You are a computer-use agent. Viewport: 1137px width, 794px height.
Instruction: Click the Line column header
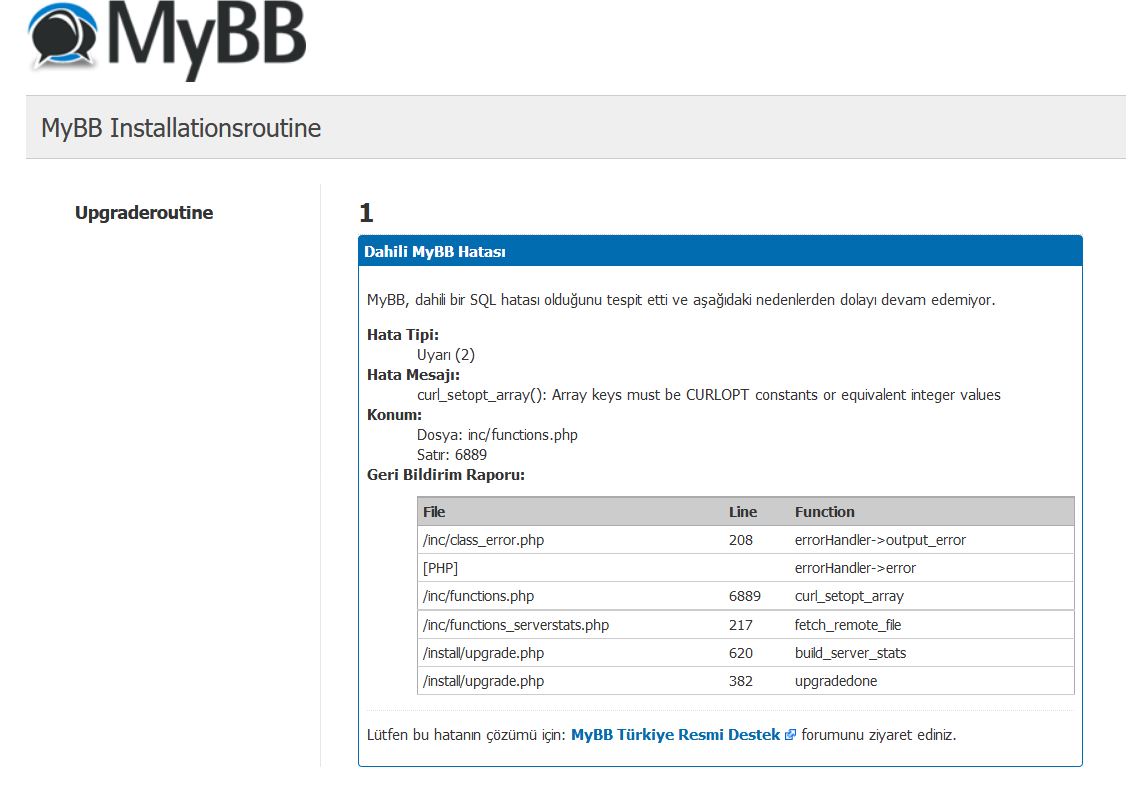743,512
